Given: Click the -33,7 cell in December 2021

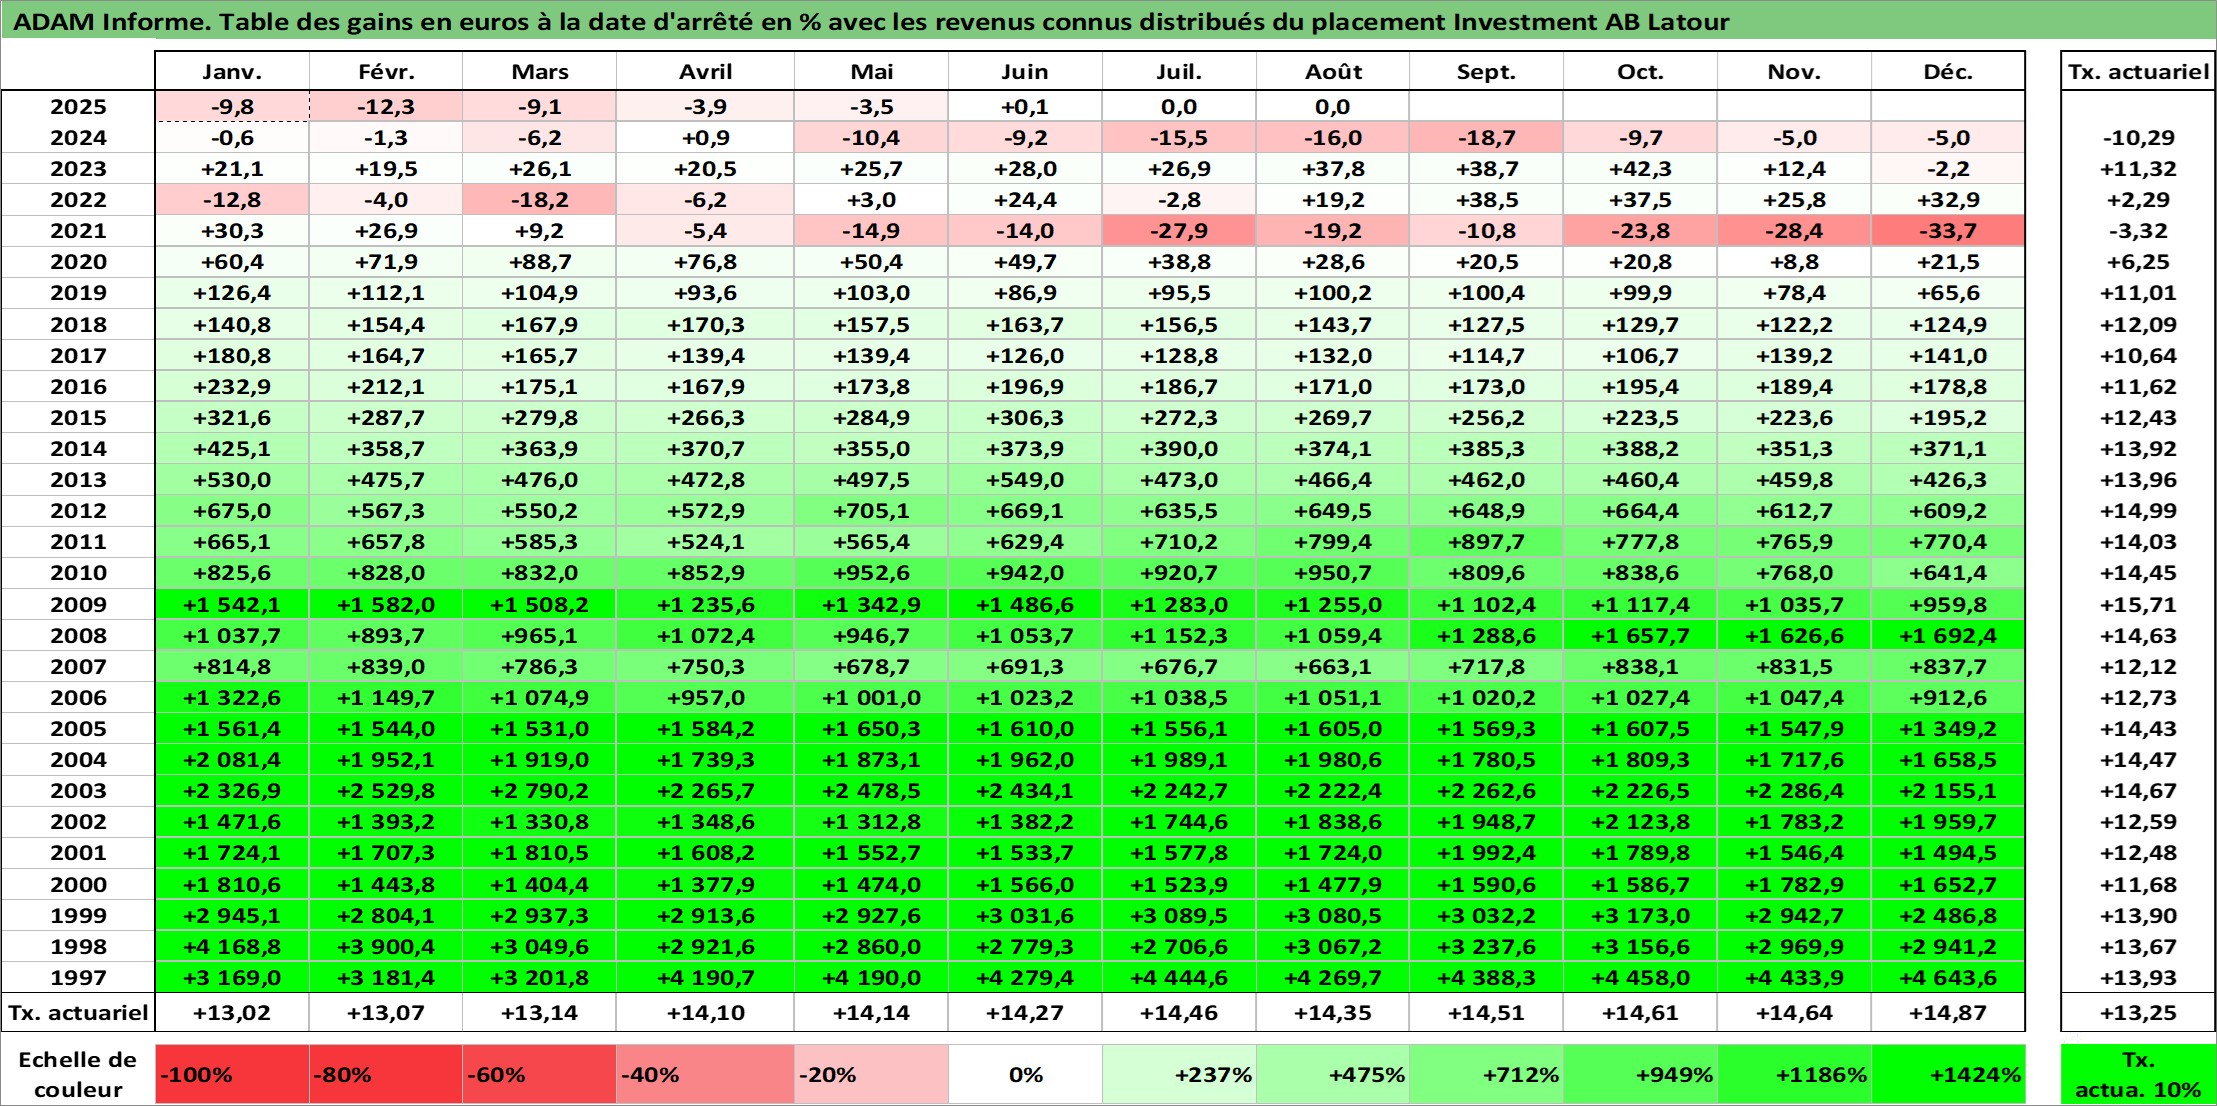Looking at the screenshot, I should tap(1948, 231).
